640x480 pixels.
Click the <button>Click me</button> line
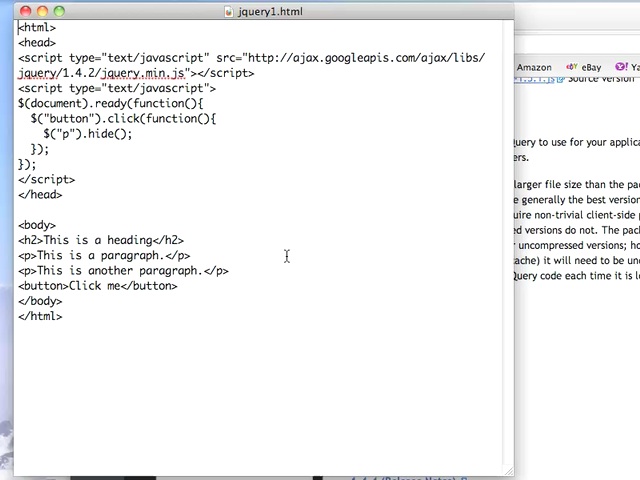(x=98, y=286)
